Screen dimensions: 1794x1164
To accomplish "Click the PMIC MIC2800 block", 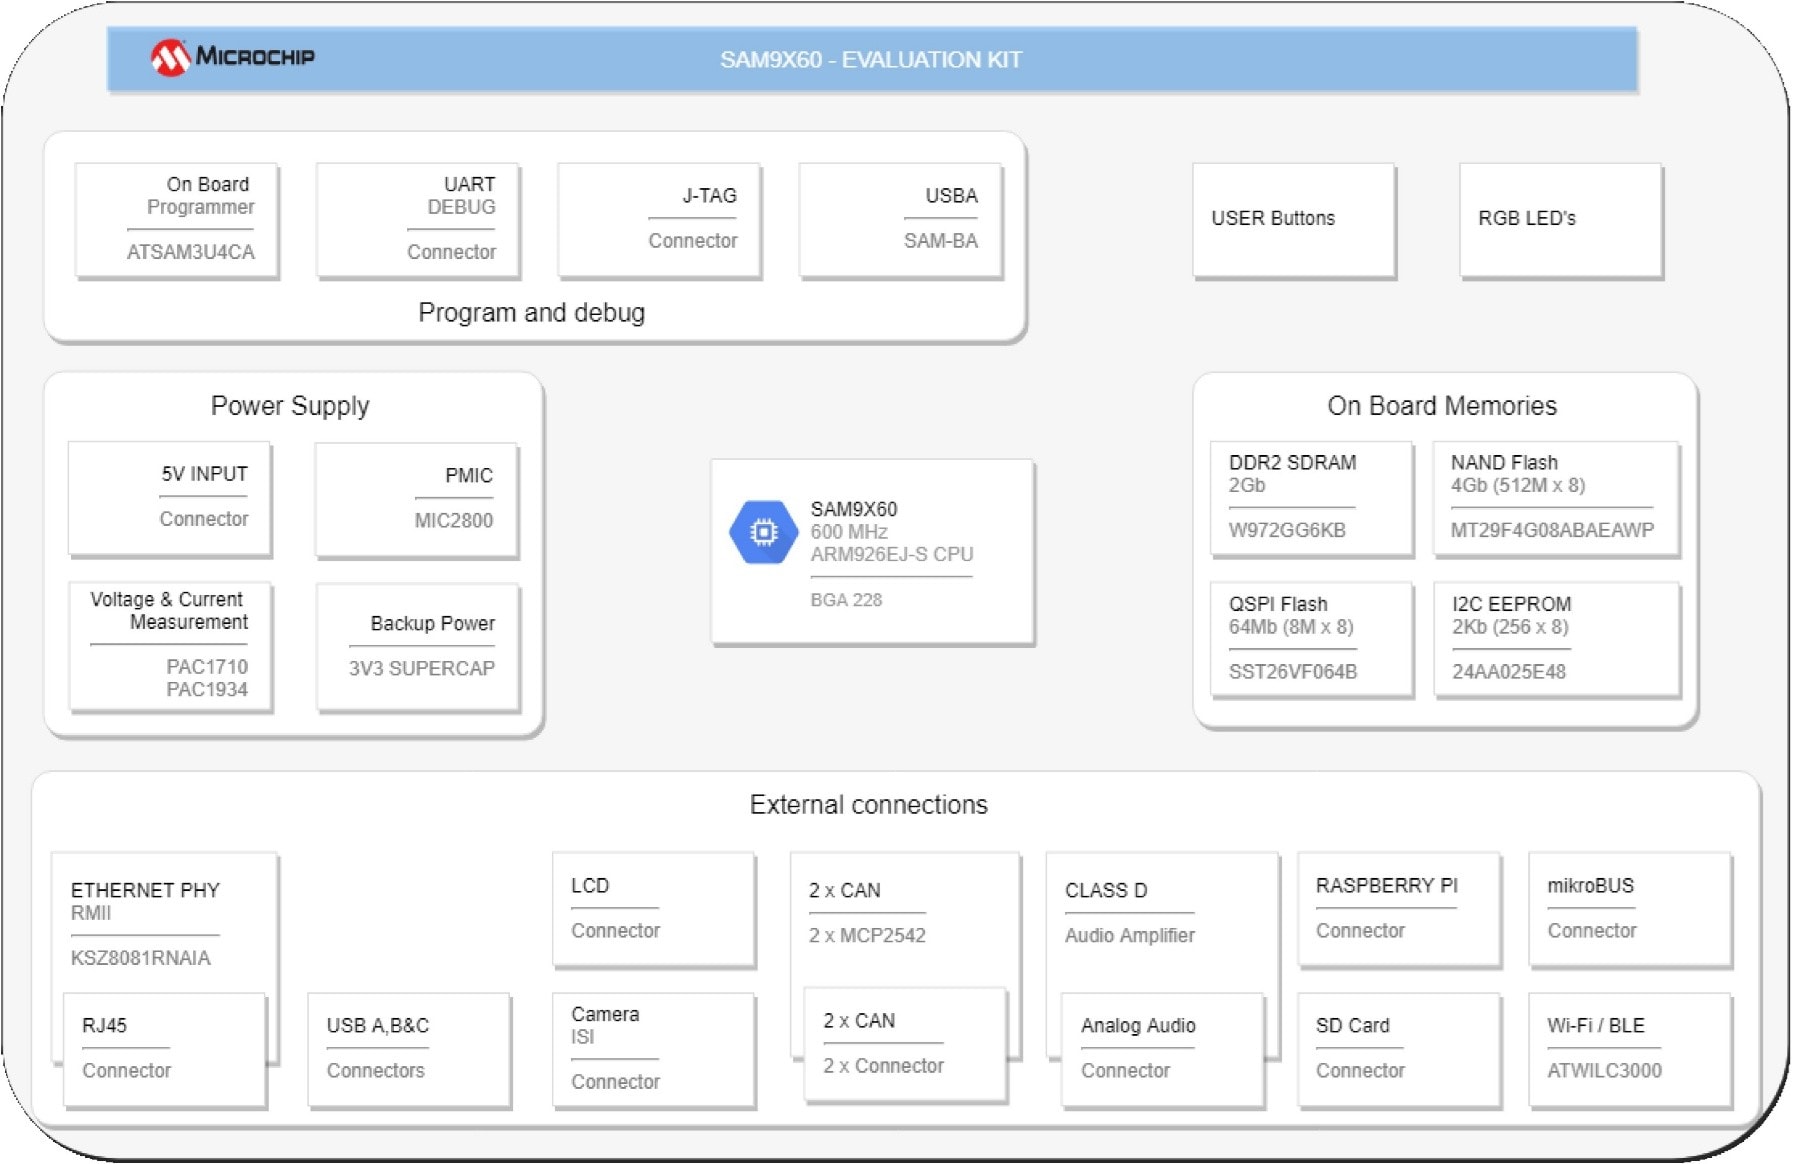I will point(416,498).
